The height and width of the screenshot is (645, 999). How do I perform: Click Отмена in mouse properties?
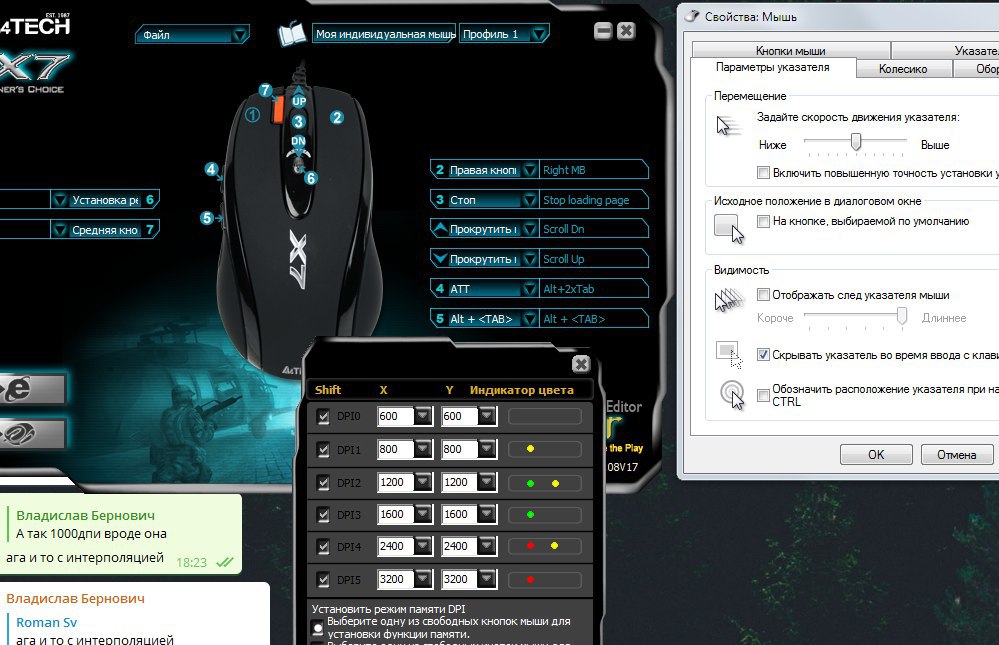[956, 454]
